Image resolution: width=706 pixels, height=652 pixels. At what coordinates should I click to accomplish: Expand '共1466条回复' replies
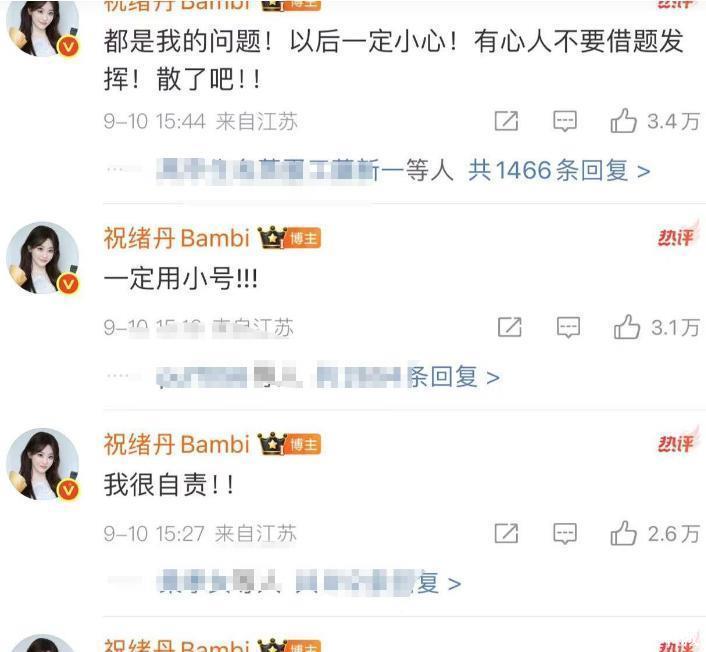[x=559, y=171]
